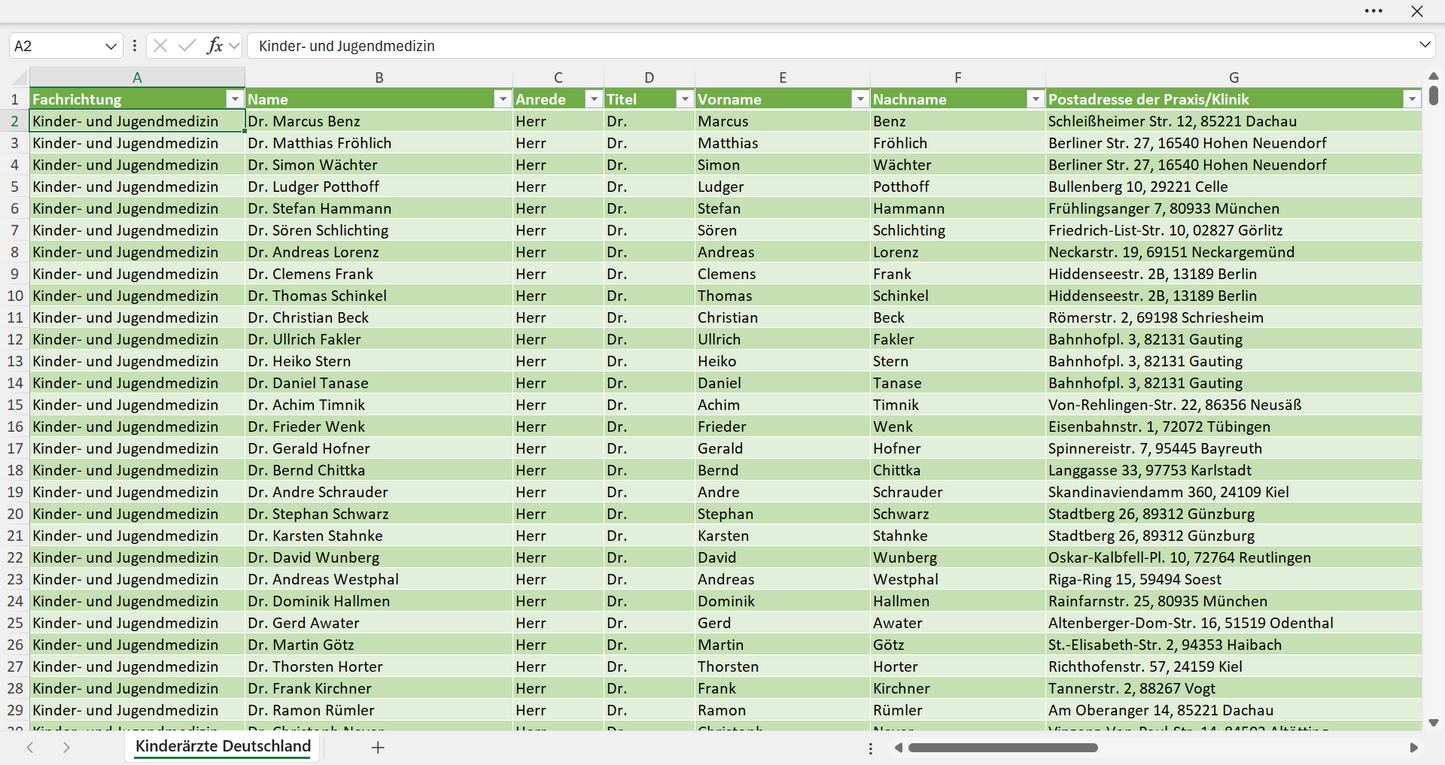
Task: Click address Frühlingsanger 7, 80933 München
Action: (1234, 209)
